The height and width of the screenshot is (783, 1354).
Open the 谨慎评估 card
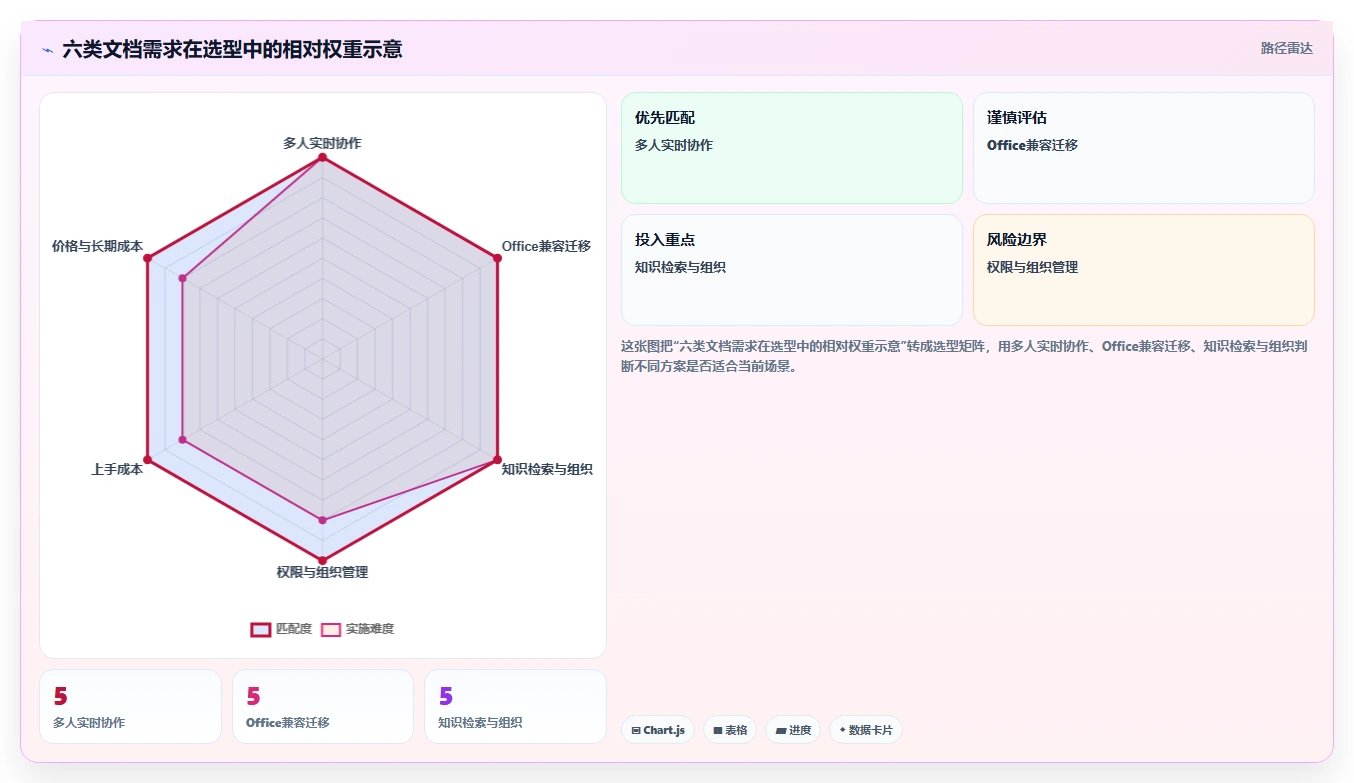[1143, 148]
